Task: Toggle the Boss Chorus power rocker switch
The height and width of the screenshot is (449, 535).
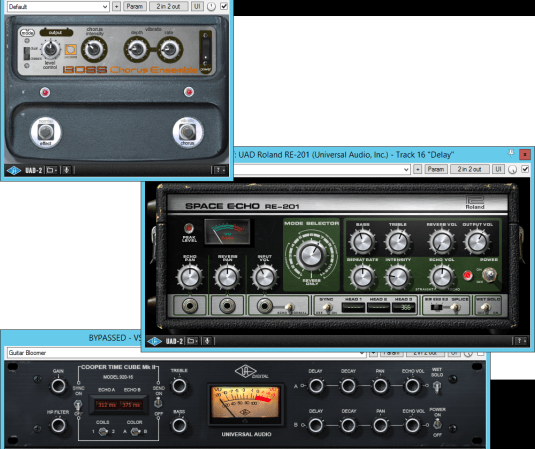Action: tap(206, 50)
